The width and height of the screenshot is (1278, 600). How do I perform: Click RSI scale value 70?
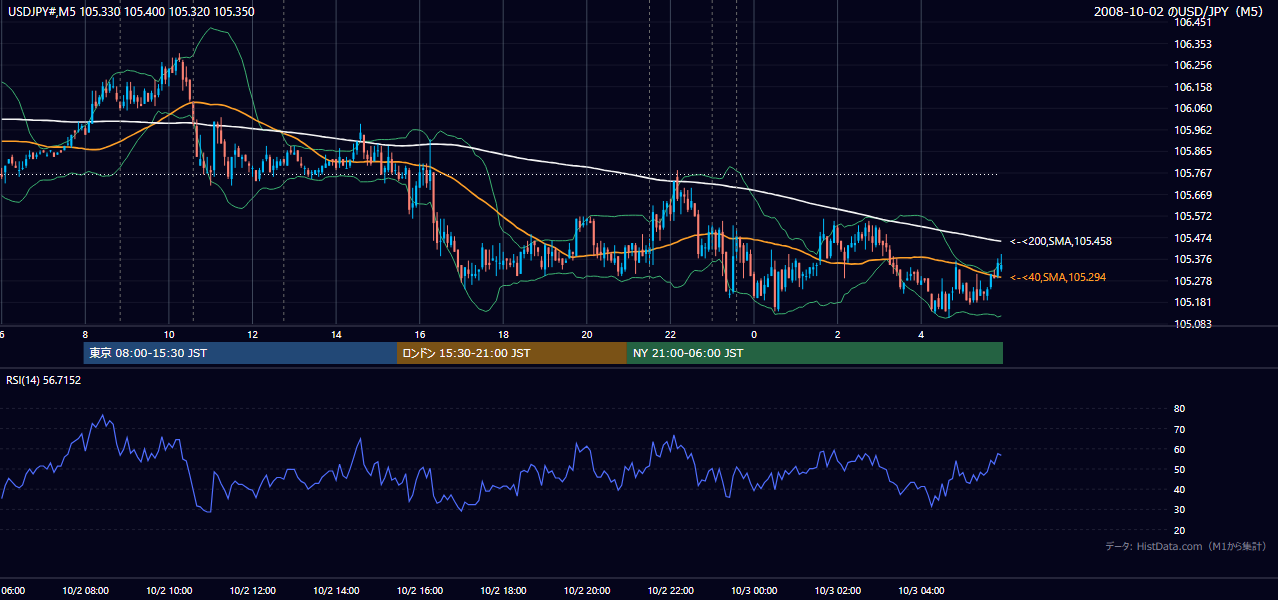(x=1179, y=429)
